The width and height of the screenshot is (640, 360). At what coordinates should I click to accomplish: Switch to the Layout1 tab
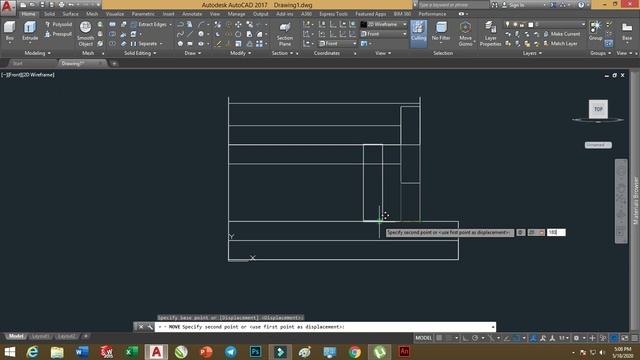click(x=40, y=336)
